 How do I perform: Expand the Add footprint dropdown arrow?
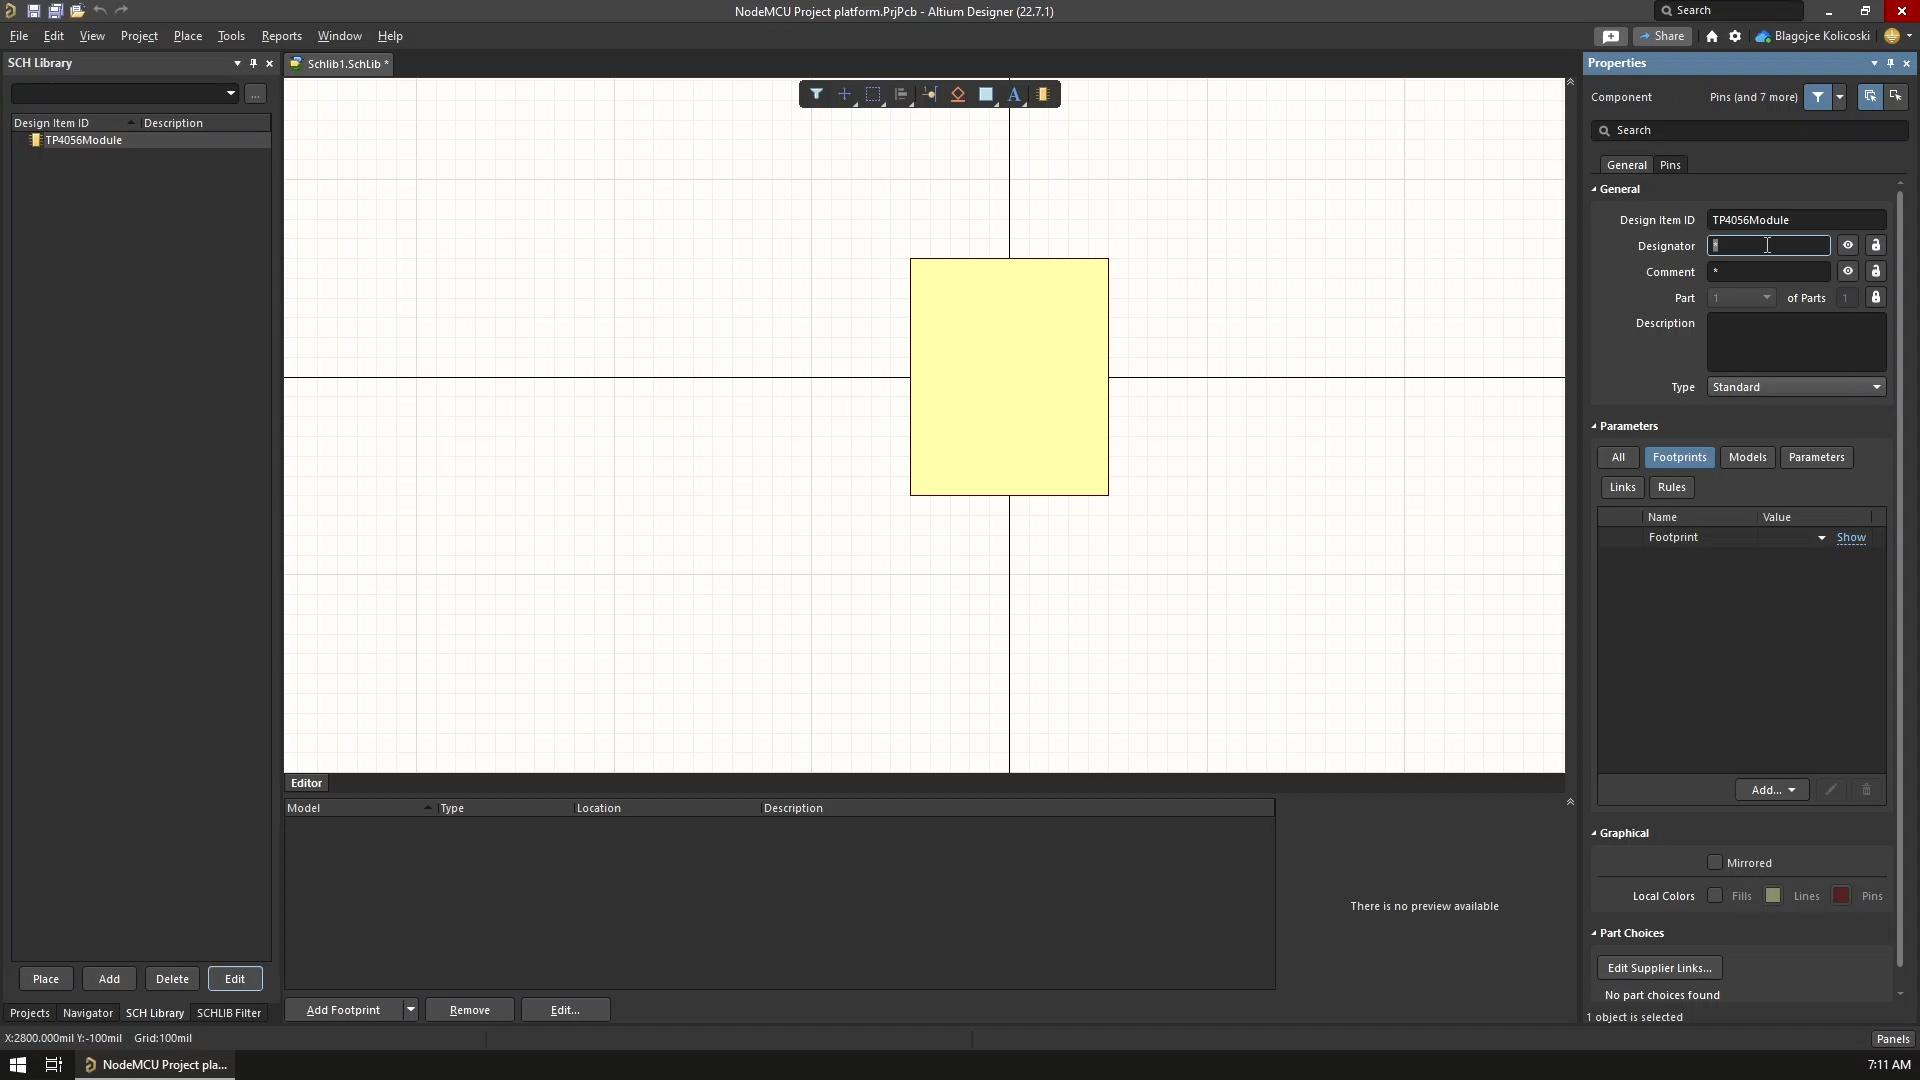[409, 1010]
